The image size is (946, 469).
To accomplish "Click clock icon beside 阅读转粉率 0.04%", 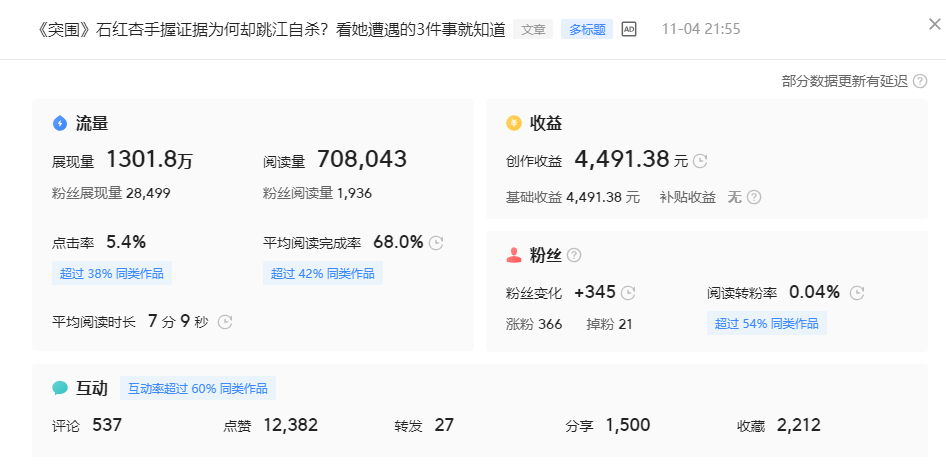I will pos(857,293).
